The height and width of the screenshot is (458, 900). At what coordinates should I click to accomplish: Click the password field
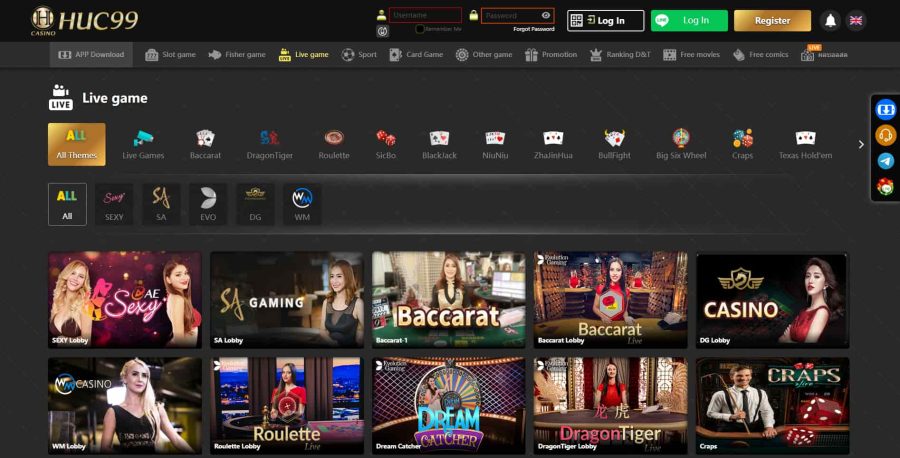[x=517, y=15]
